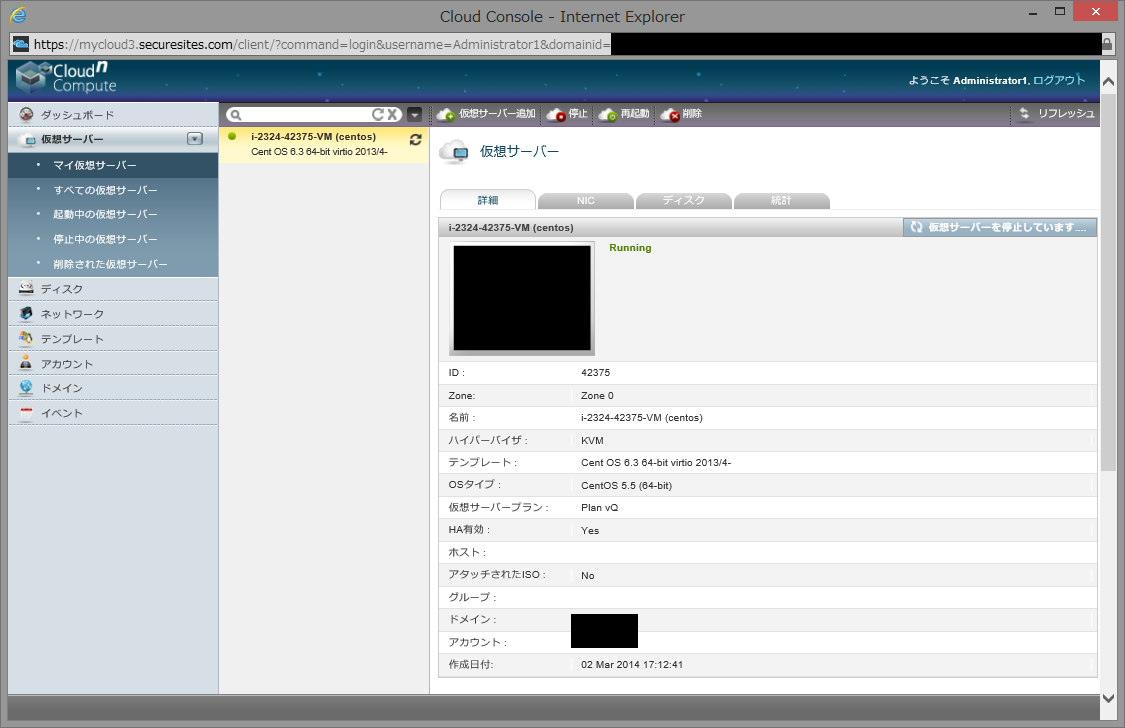Viewport: 1125px width, 728px height.
Task: Switch to the 統計 statistics tab
Action: pyautogui.click(x=781, y=201)
